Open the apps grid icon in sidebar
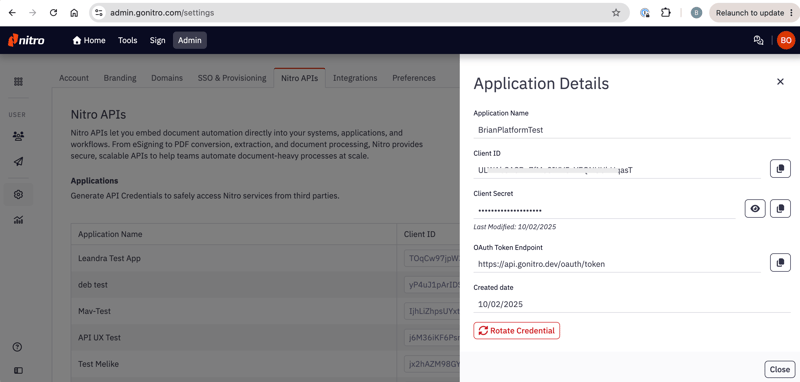 [x=18, y=82]
